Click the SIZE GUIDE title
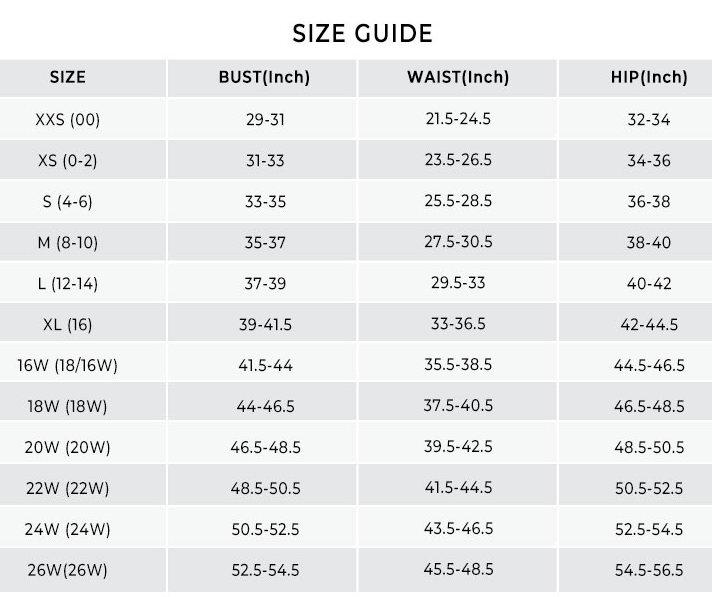The height and width of the screenshot is (597, 712). 362,33
